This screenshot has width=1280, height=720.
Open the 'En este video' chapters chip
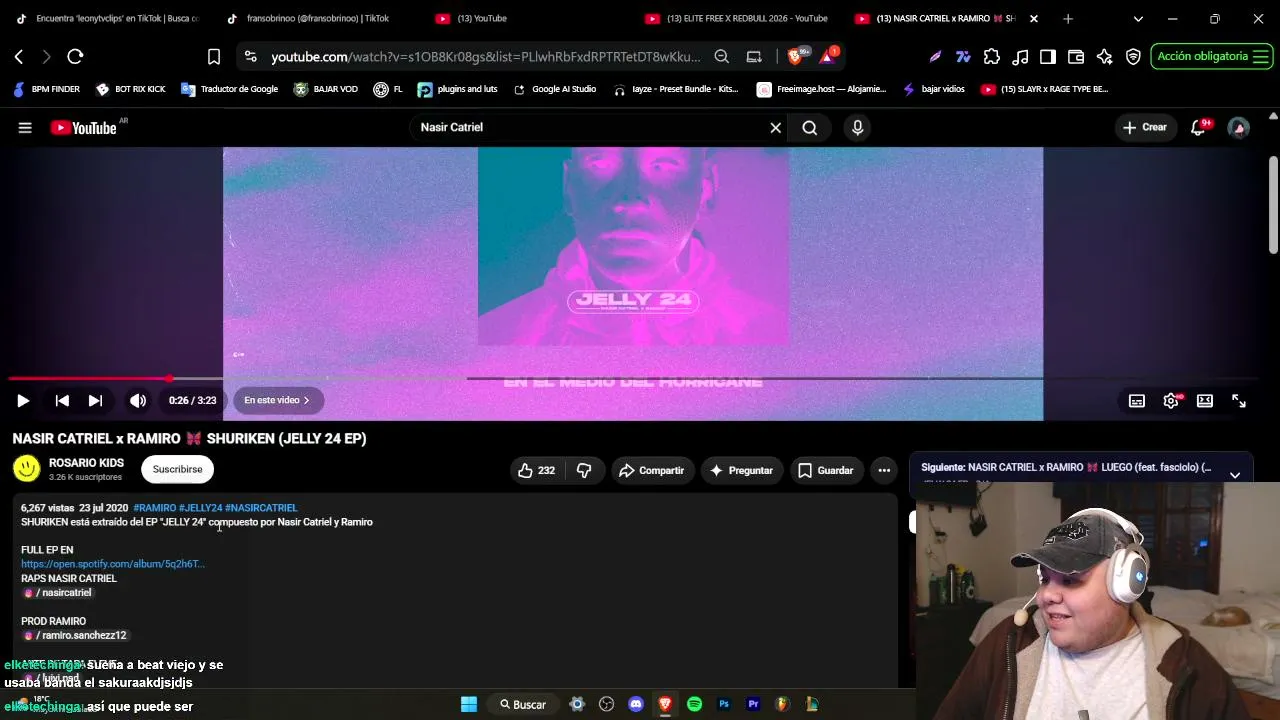[x=277, y=400]
